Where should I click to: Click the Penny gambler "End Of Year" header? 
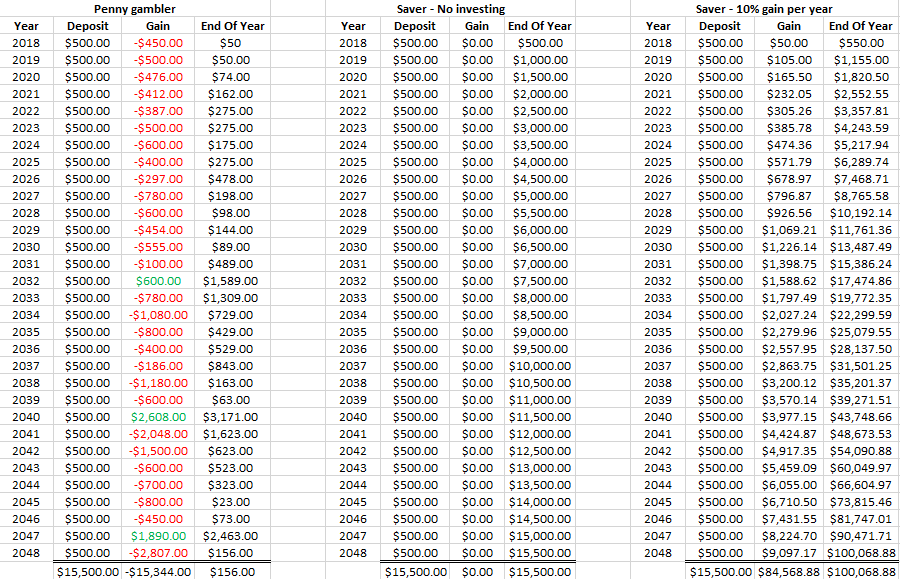(x=230, y=26)
